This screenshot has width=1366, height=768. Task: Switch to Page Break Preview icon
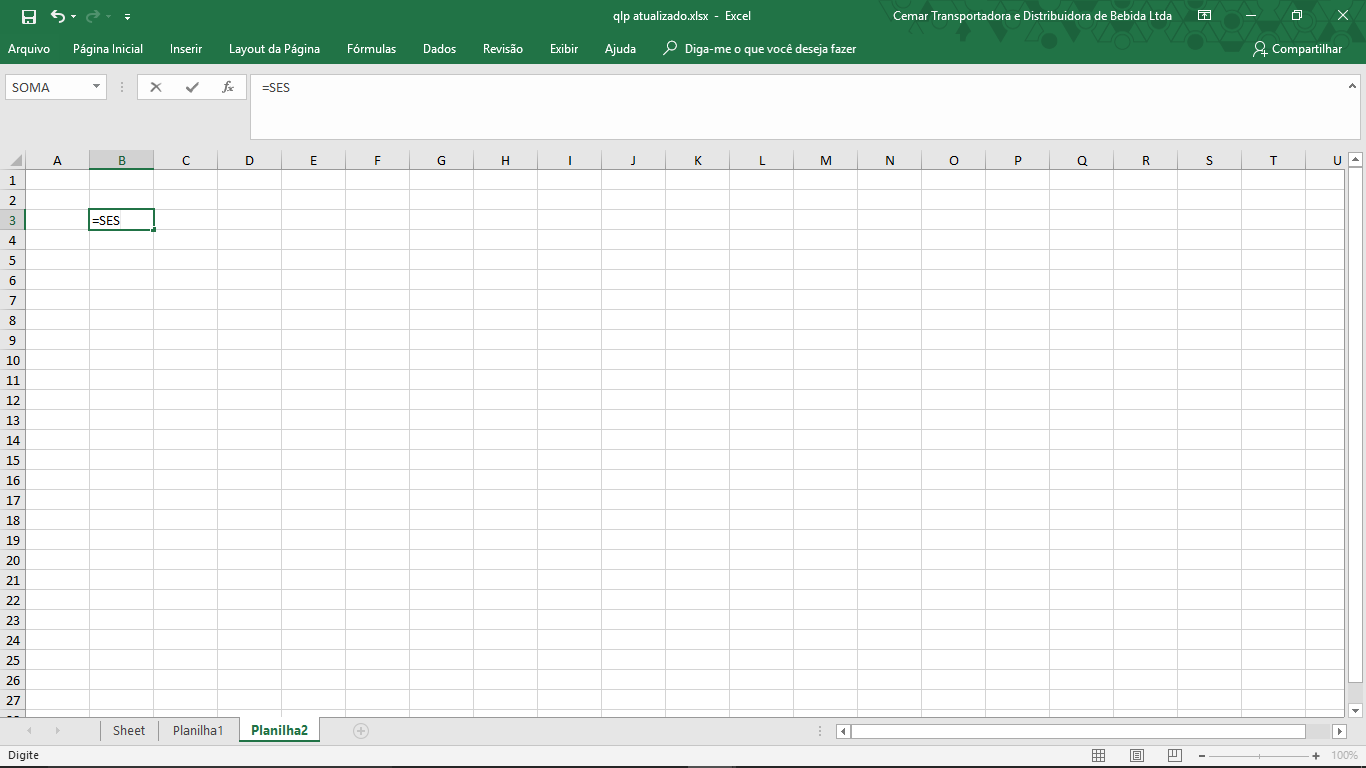tap(1175, 756)
